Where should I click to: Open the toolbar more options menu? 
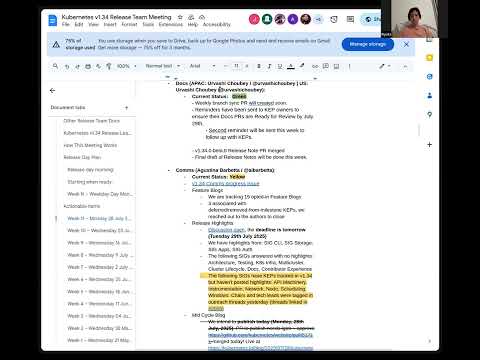coord(349,66)
